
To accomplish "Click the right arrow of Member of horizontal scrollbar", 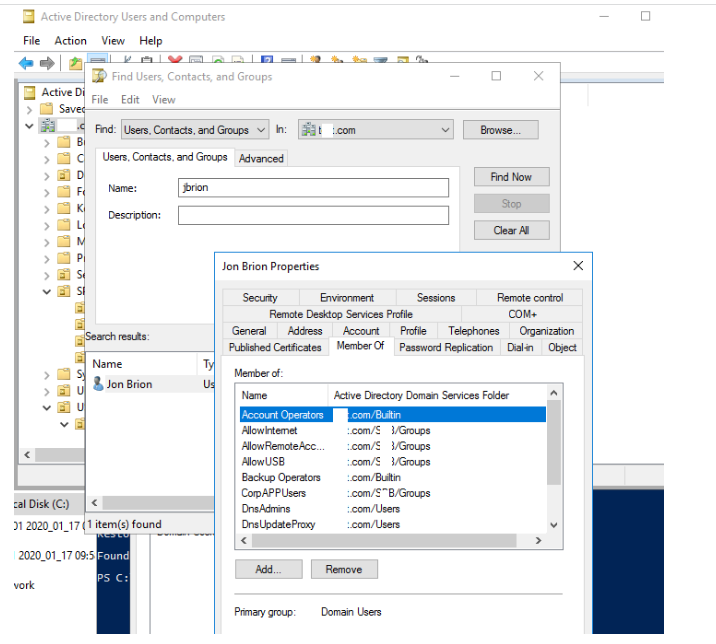I will click(538, 540).
